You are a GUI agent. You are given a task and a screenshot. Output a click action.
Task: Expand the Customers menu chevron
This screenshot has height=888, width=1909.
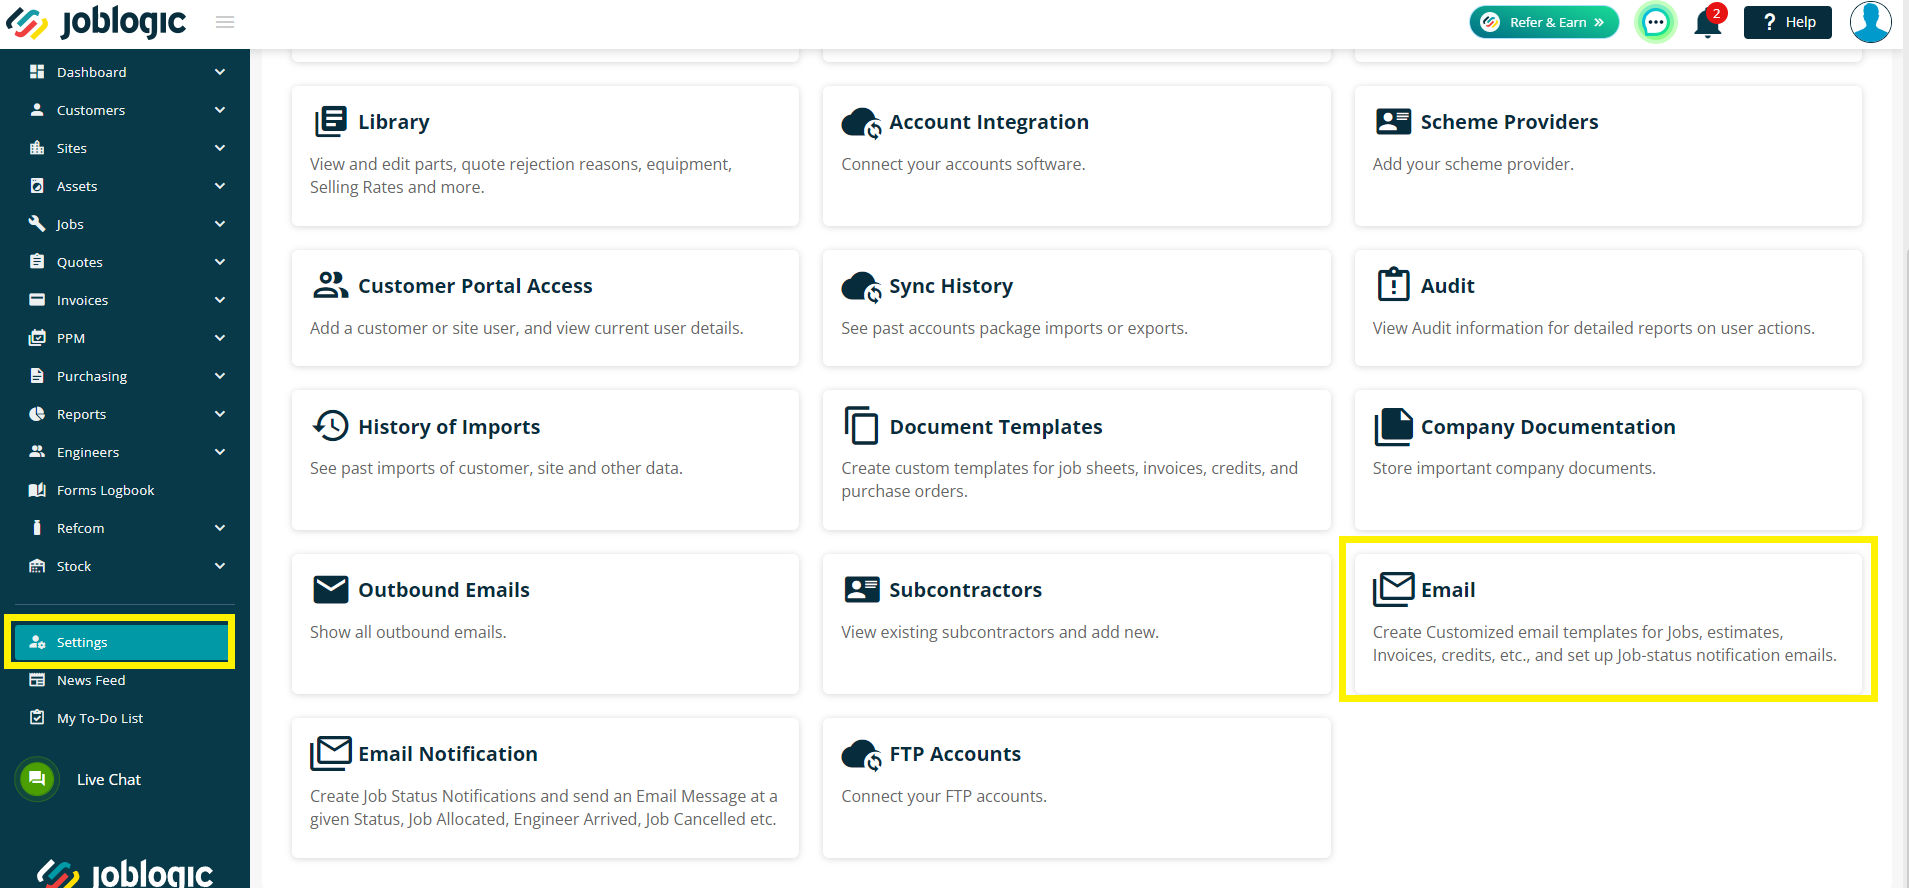(220, 110)
